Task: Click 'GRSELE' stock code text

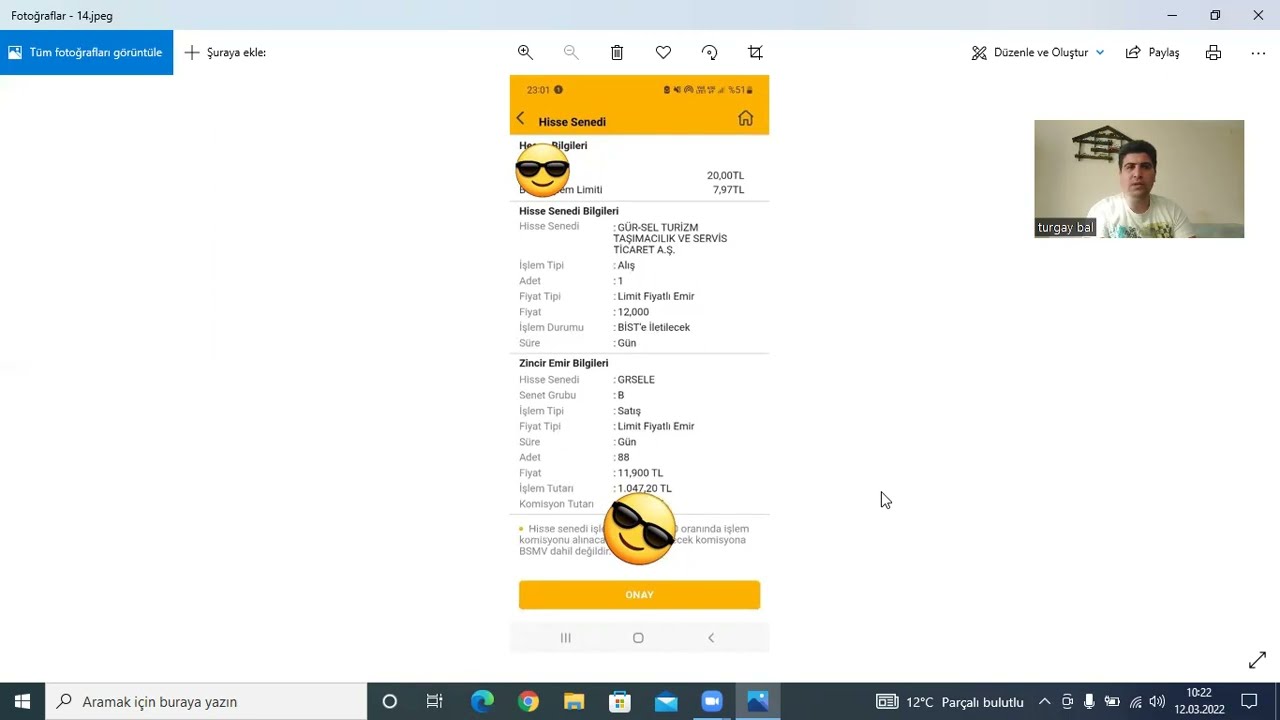Action: [636, 380]
